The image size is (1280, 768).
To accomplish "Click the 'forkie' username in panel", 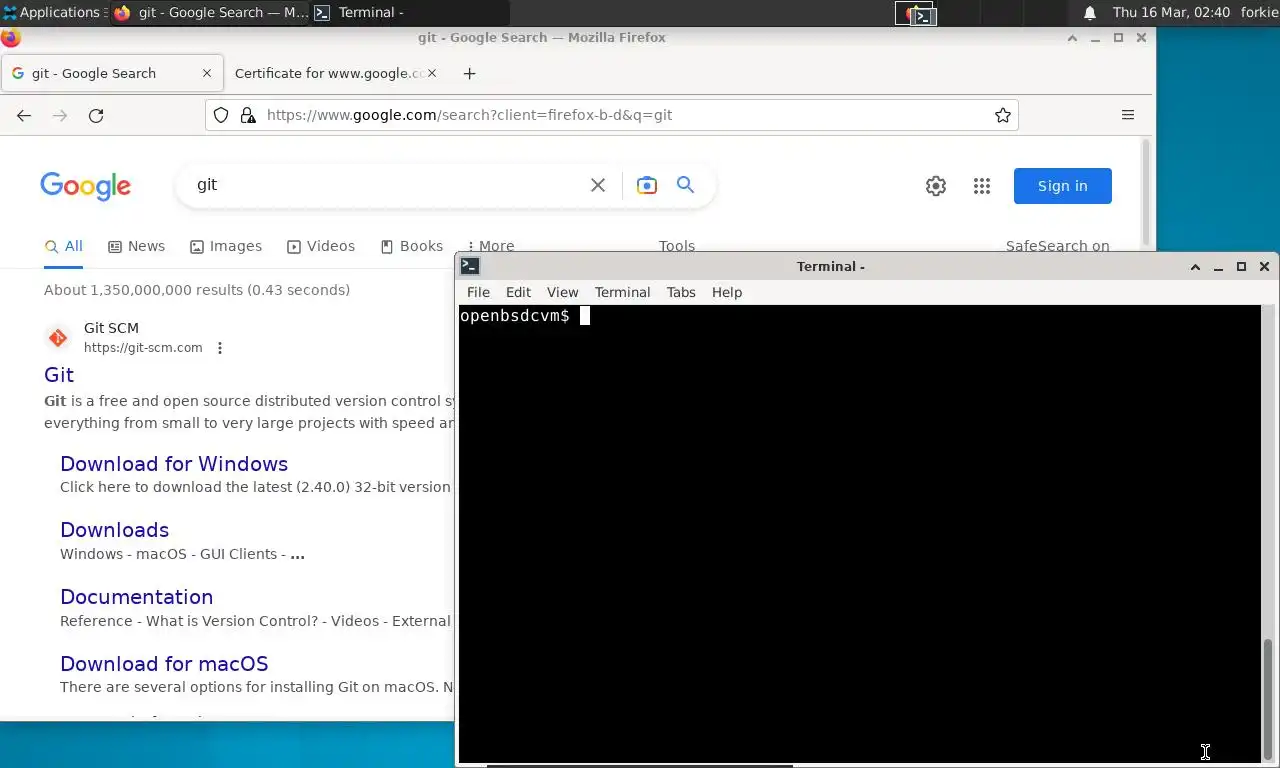I will [x=1259, y=13].
